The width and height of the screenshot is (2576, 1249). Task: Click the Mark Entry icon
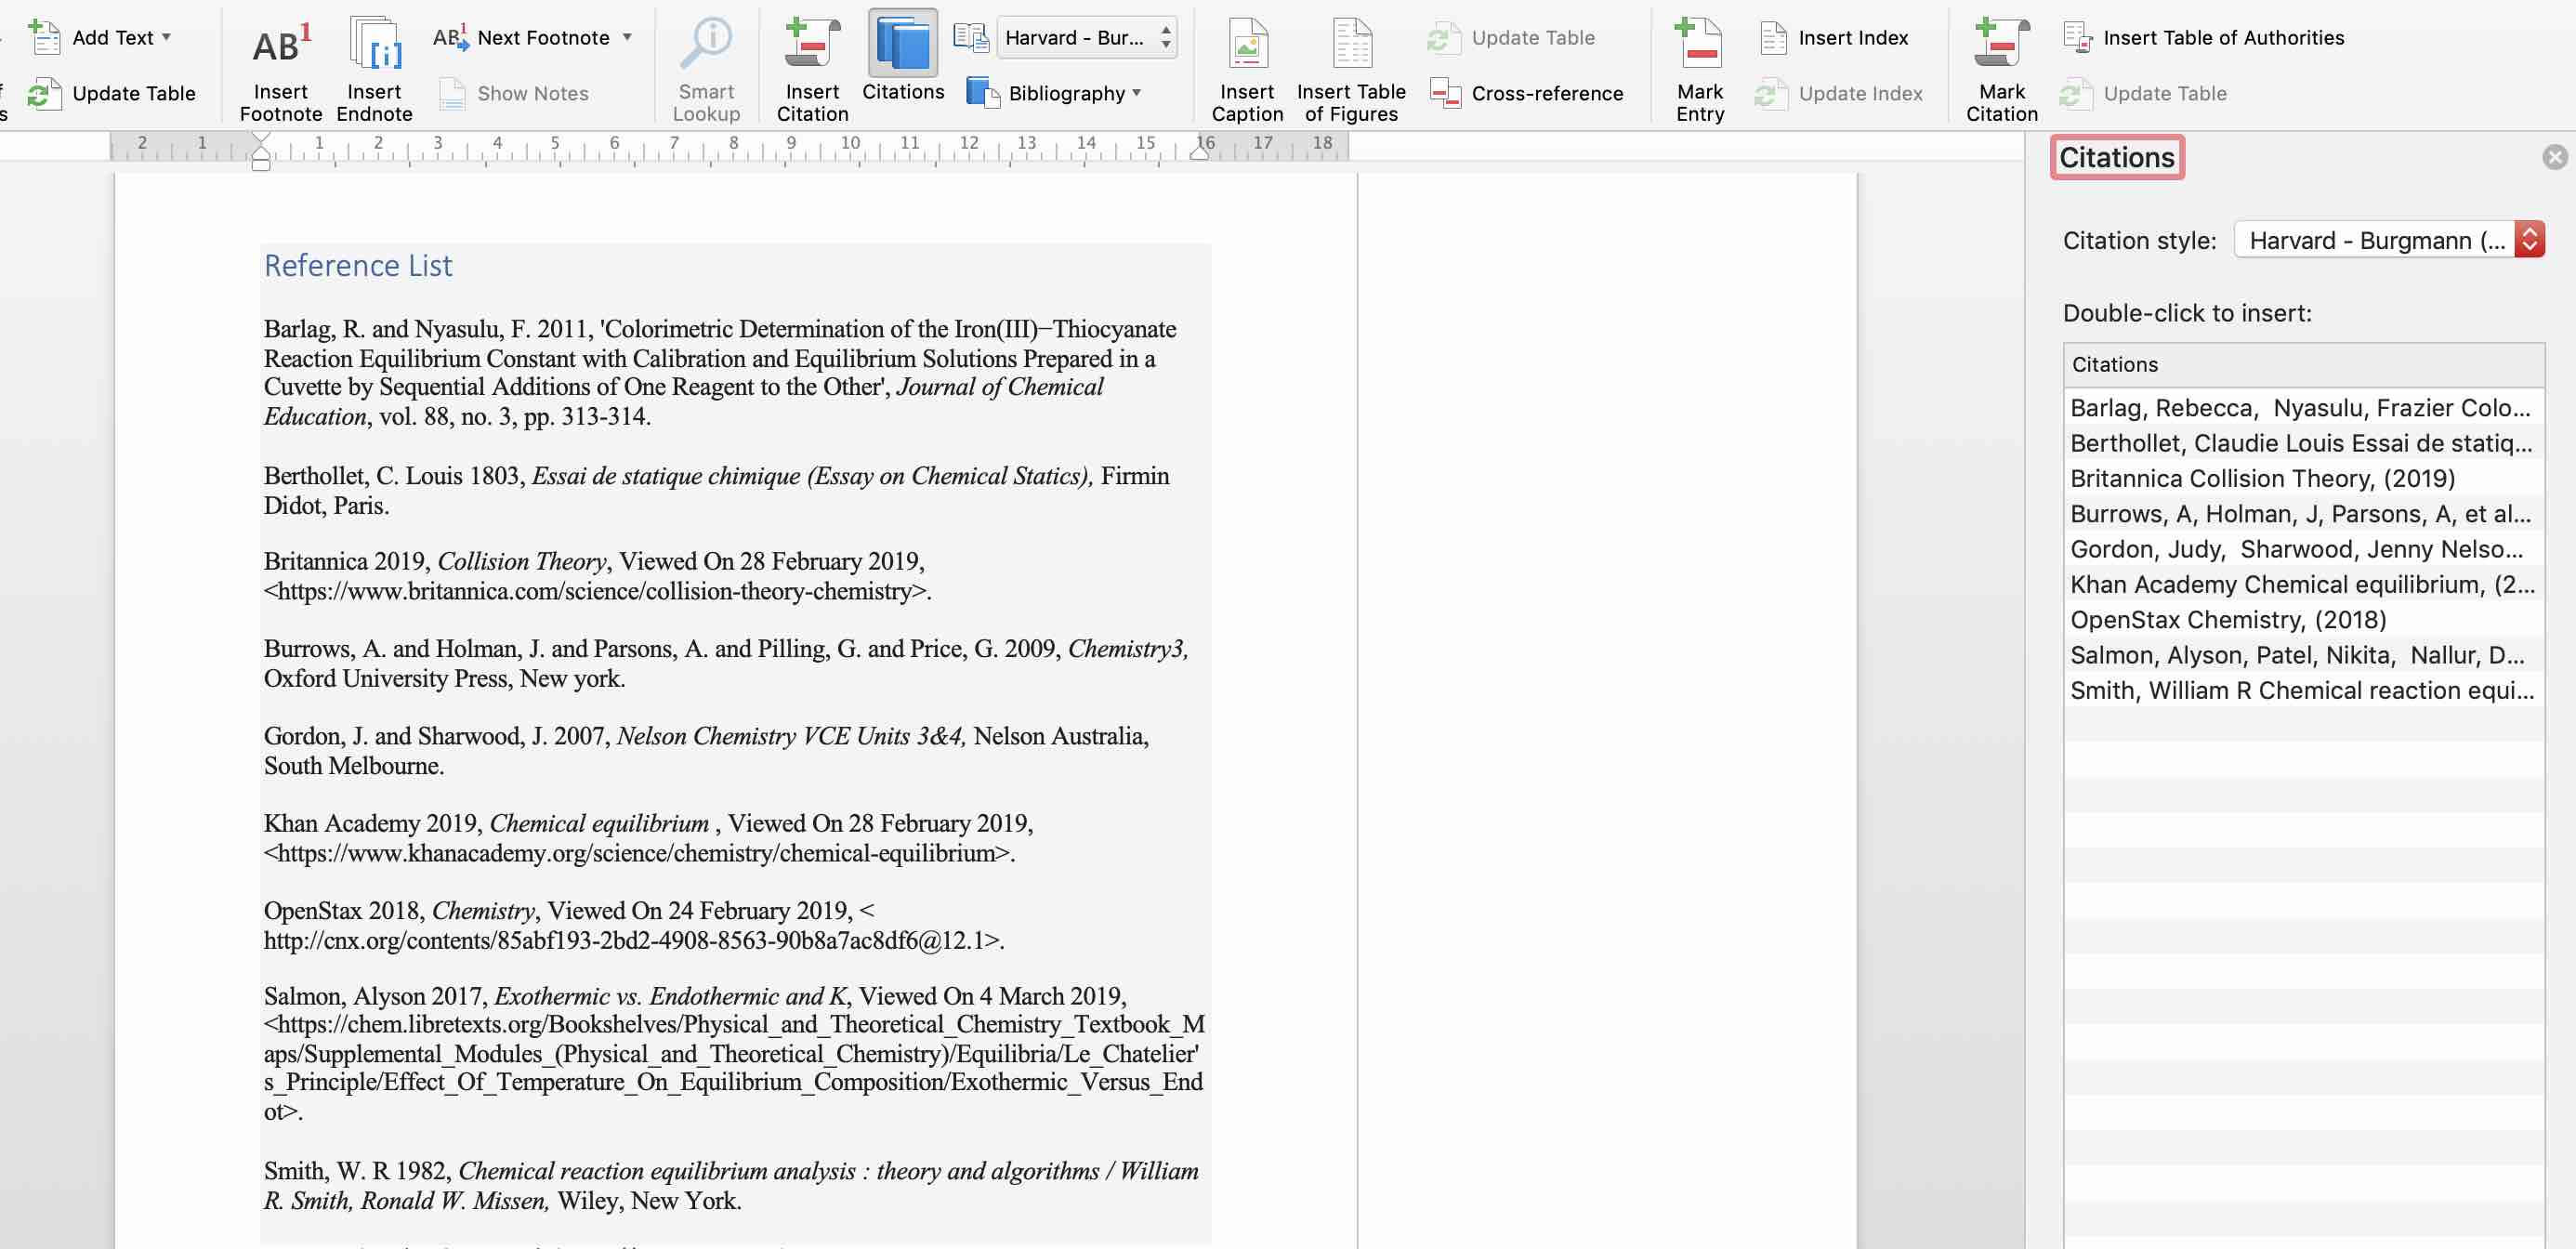point(1699,45)
